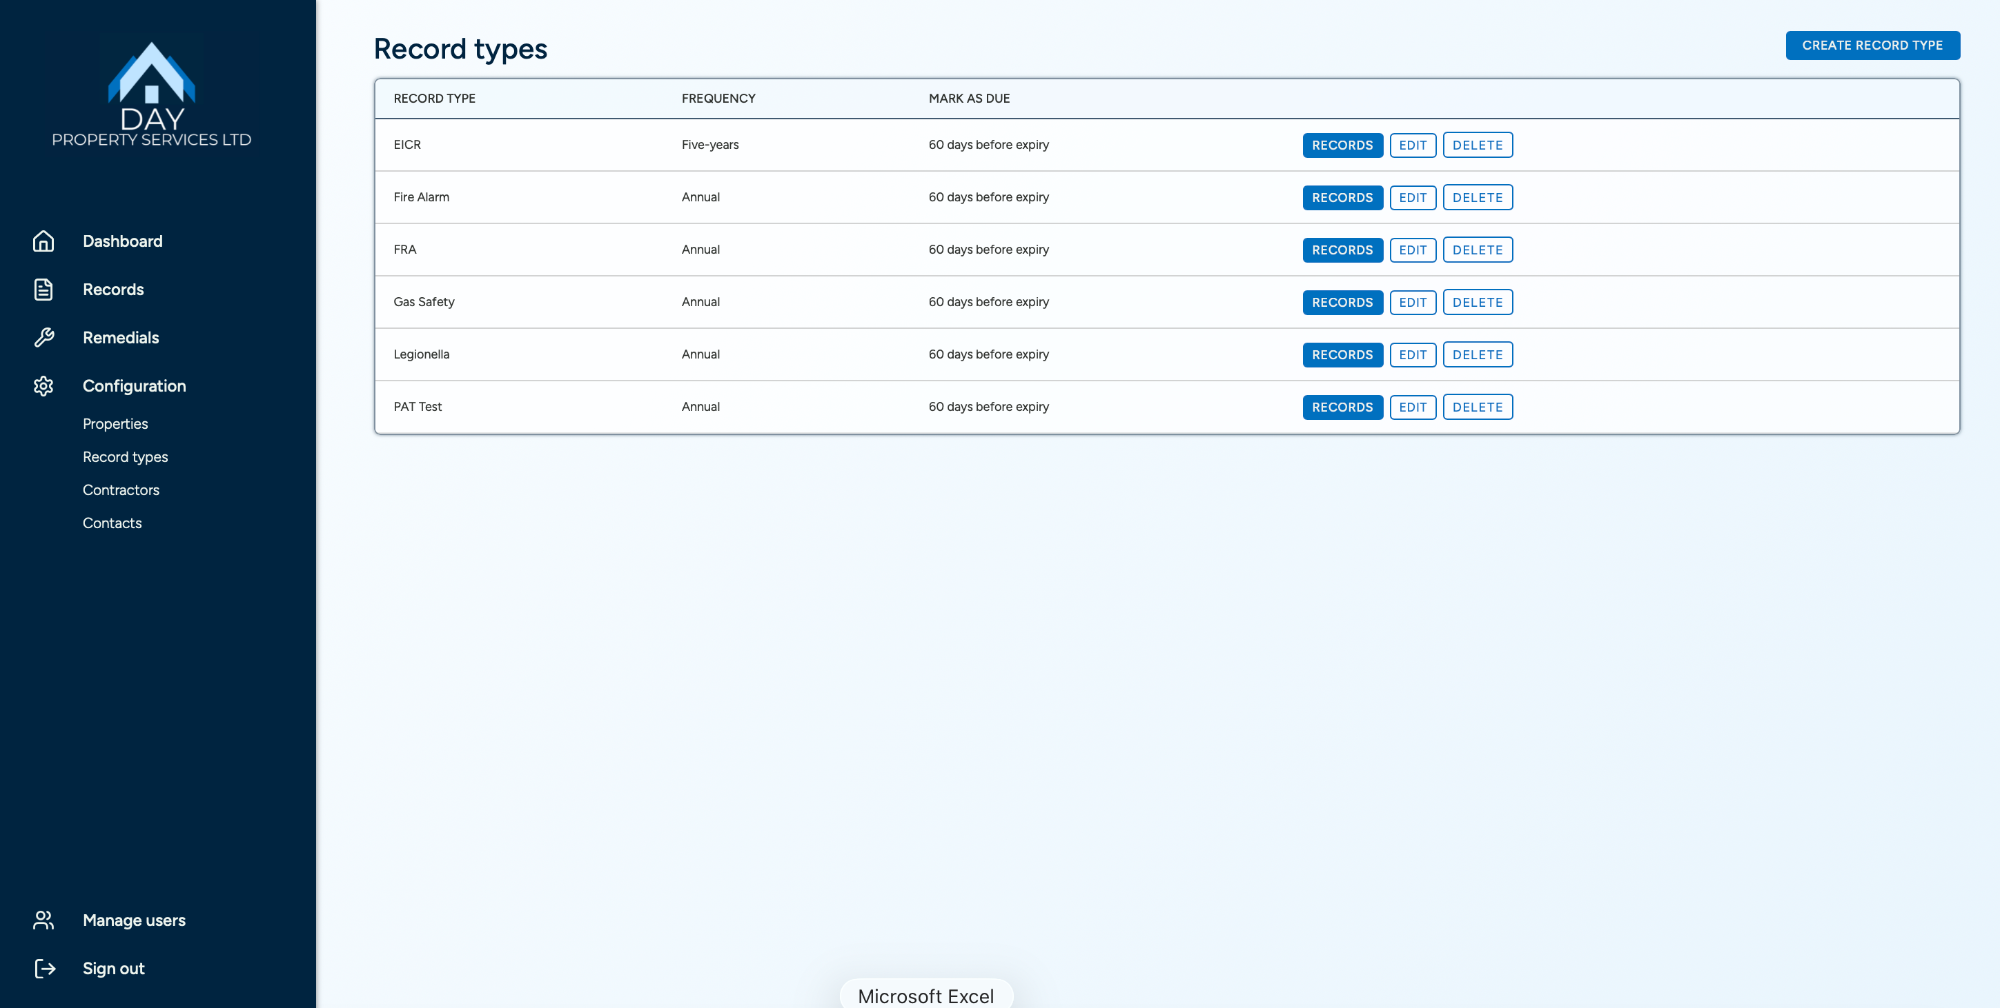Click the Day Property Services logo
The image size is (2000, 1008).
(152, 92)
